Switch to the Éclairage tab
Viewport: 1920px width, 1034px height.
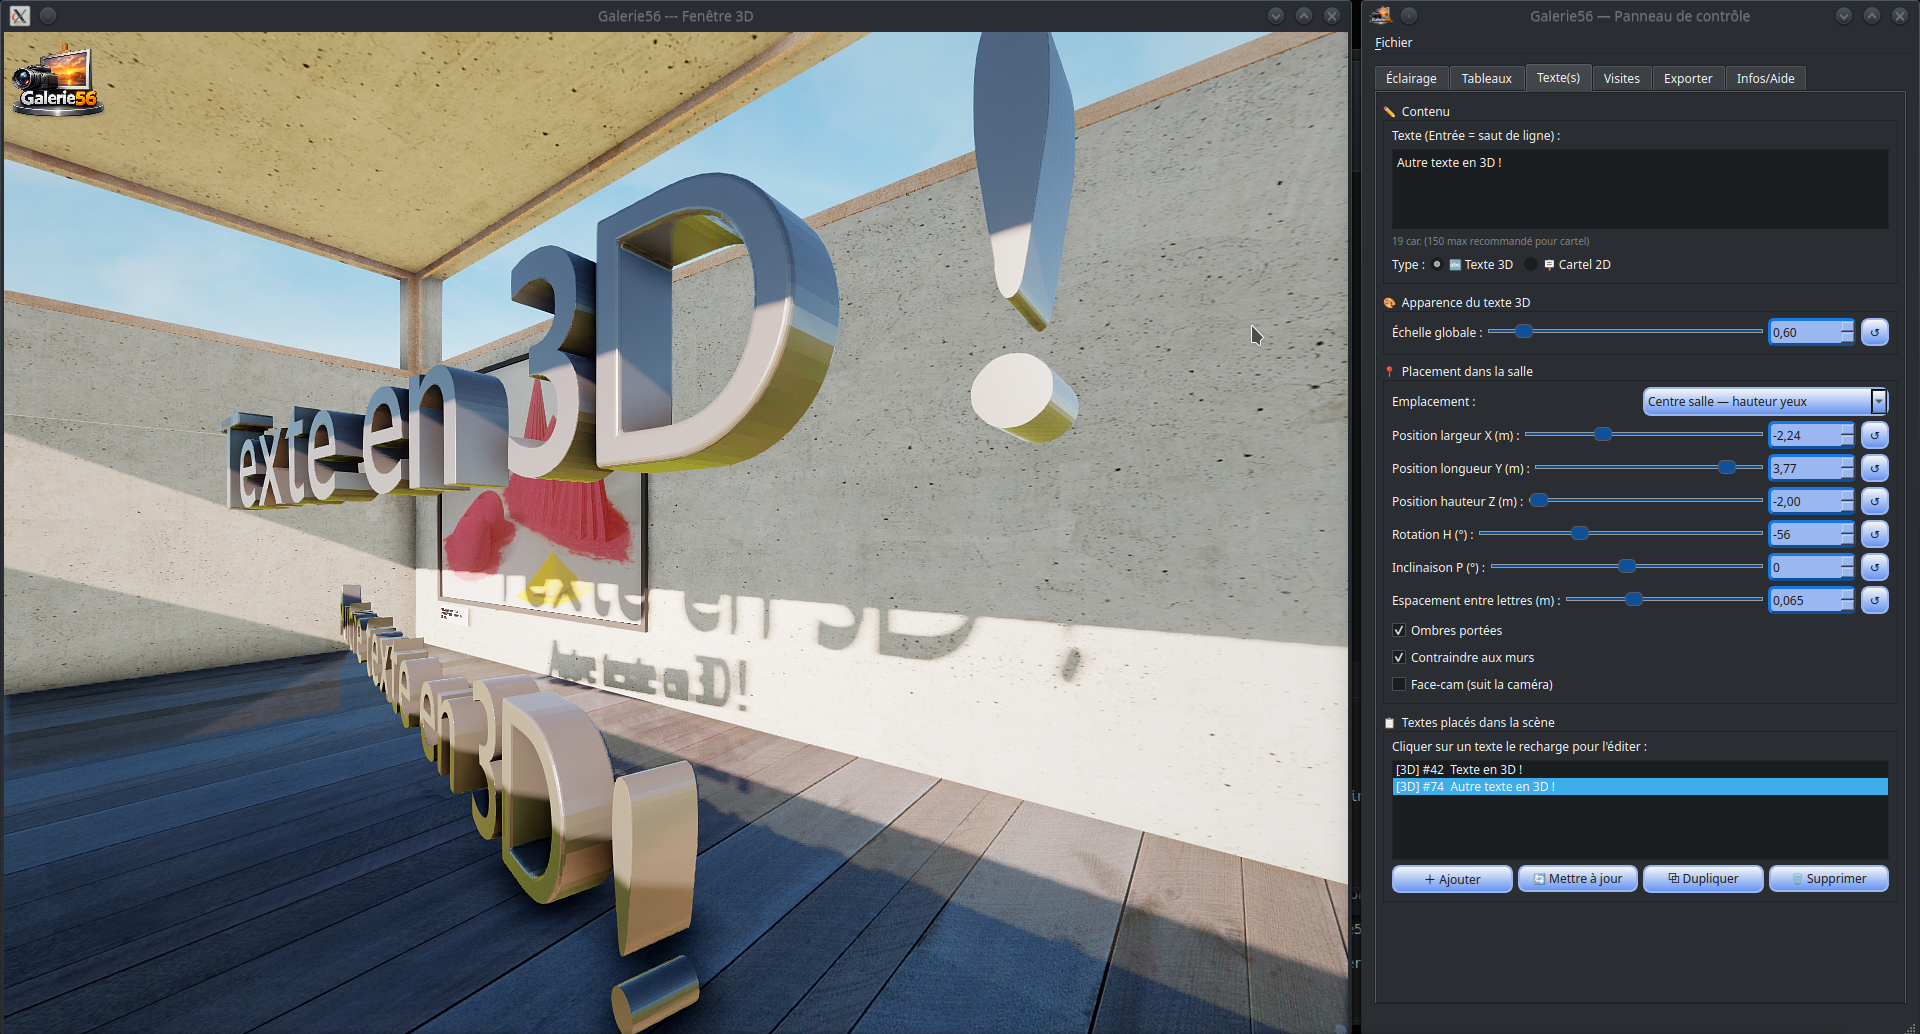coord(1411,78)
